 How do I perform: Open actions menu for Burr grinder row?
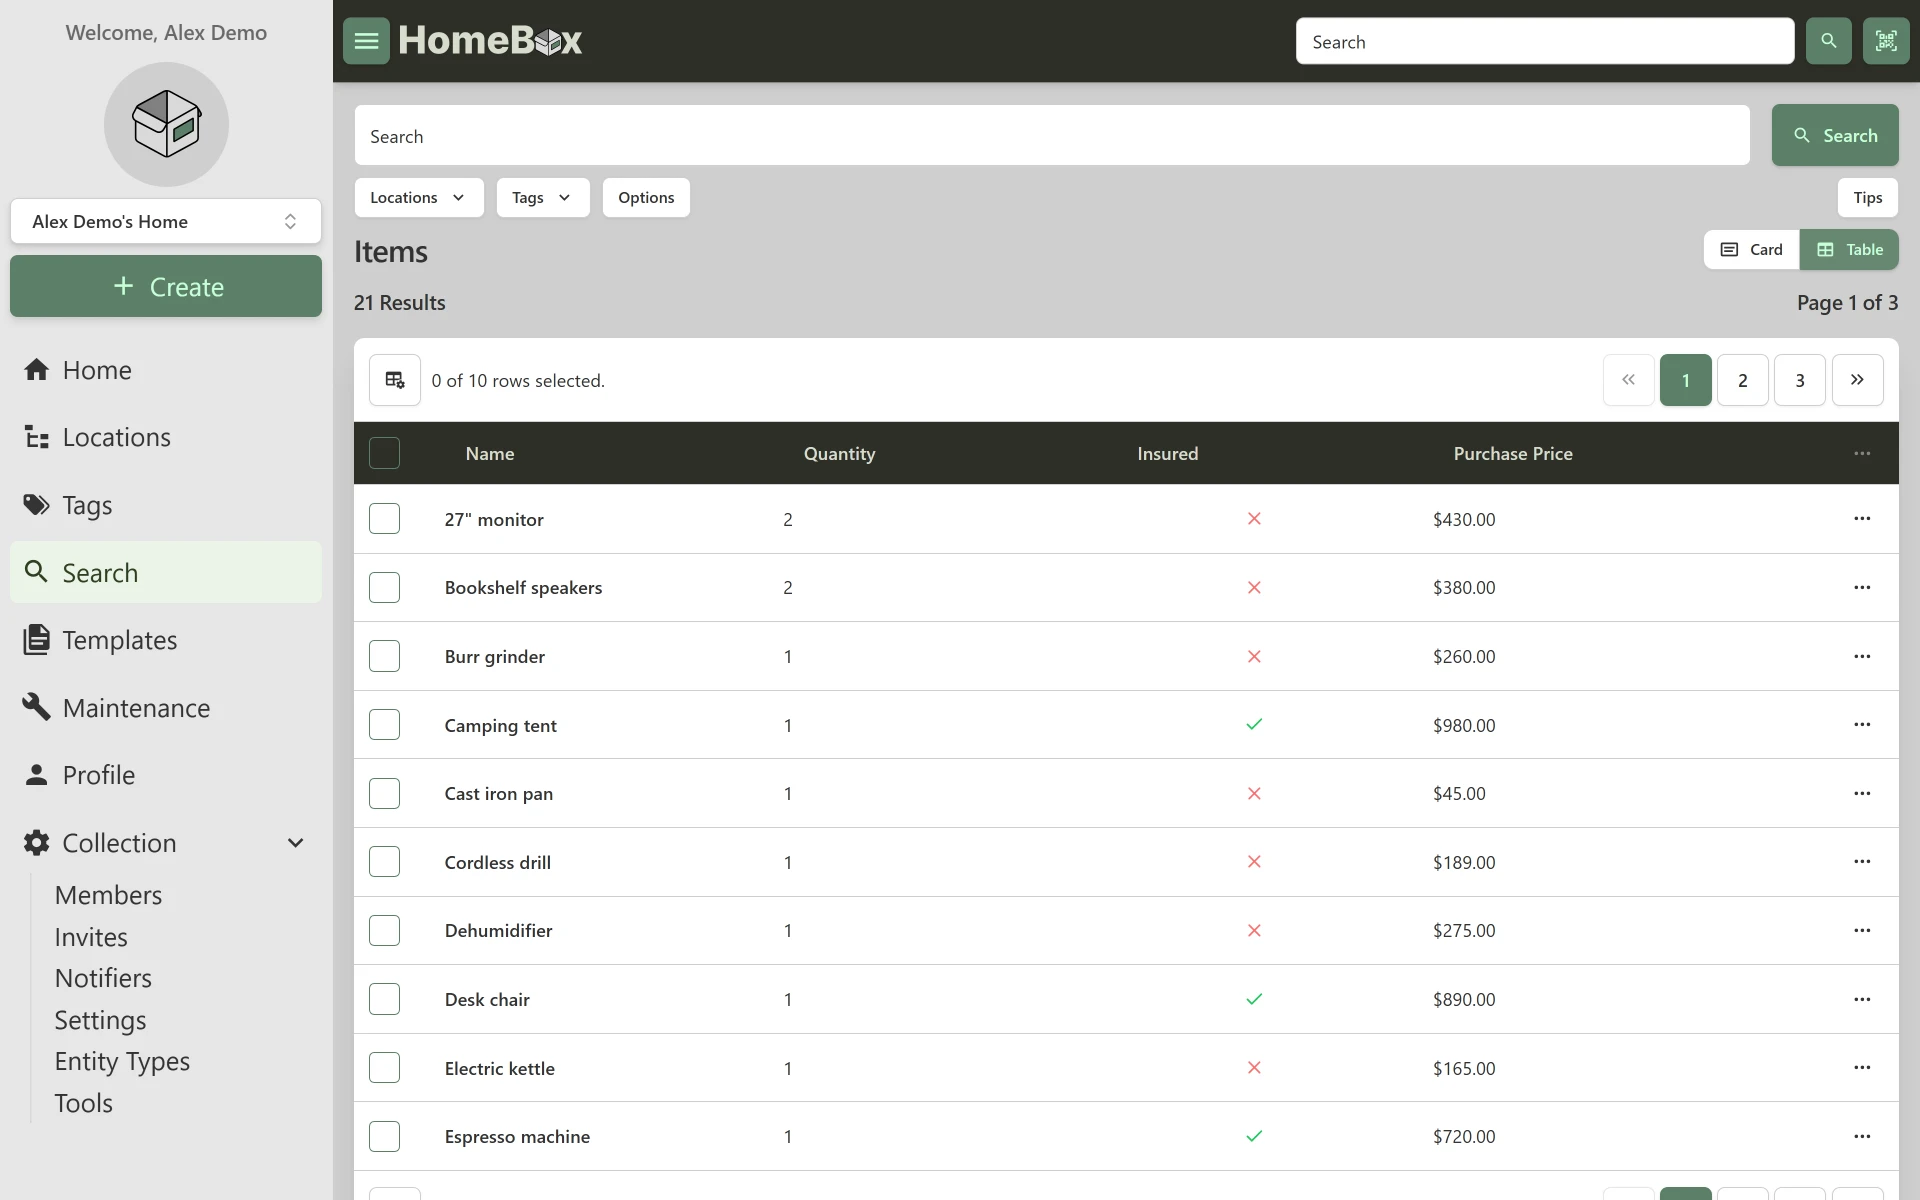pyautogui.click(x=1862, y=656)
